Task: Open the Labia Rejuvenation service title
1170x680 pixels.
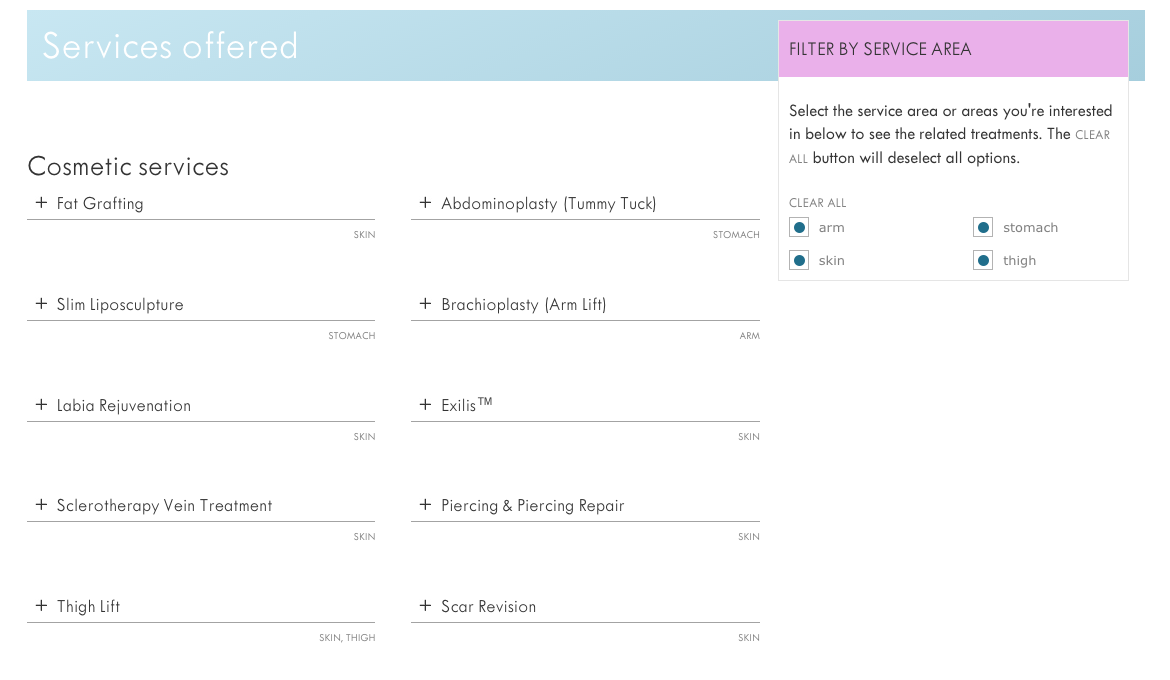Action: point(124,405)
